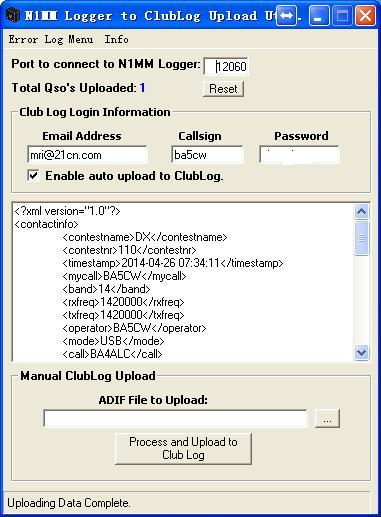
Task: Click the contactinfo tag line
Action: (x=47, y=224)
